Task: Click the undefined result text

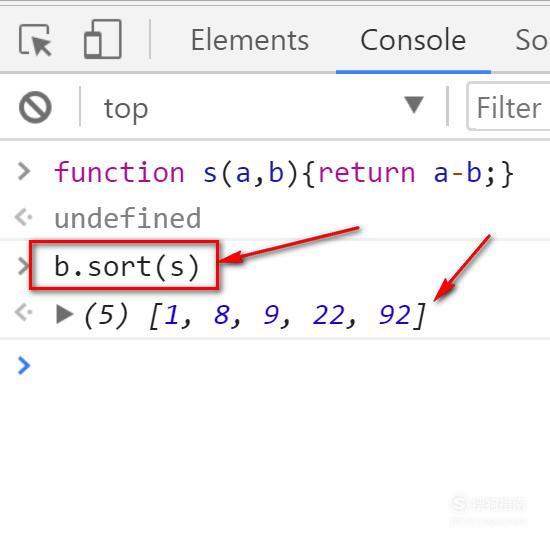Action: click(128, 218)
